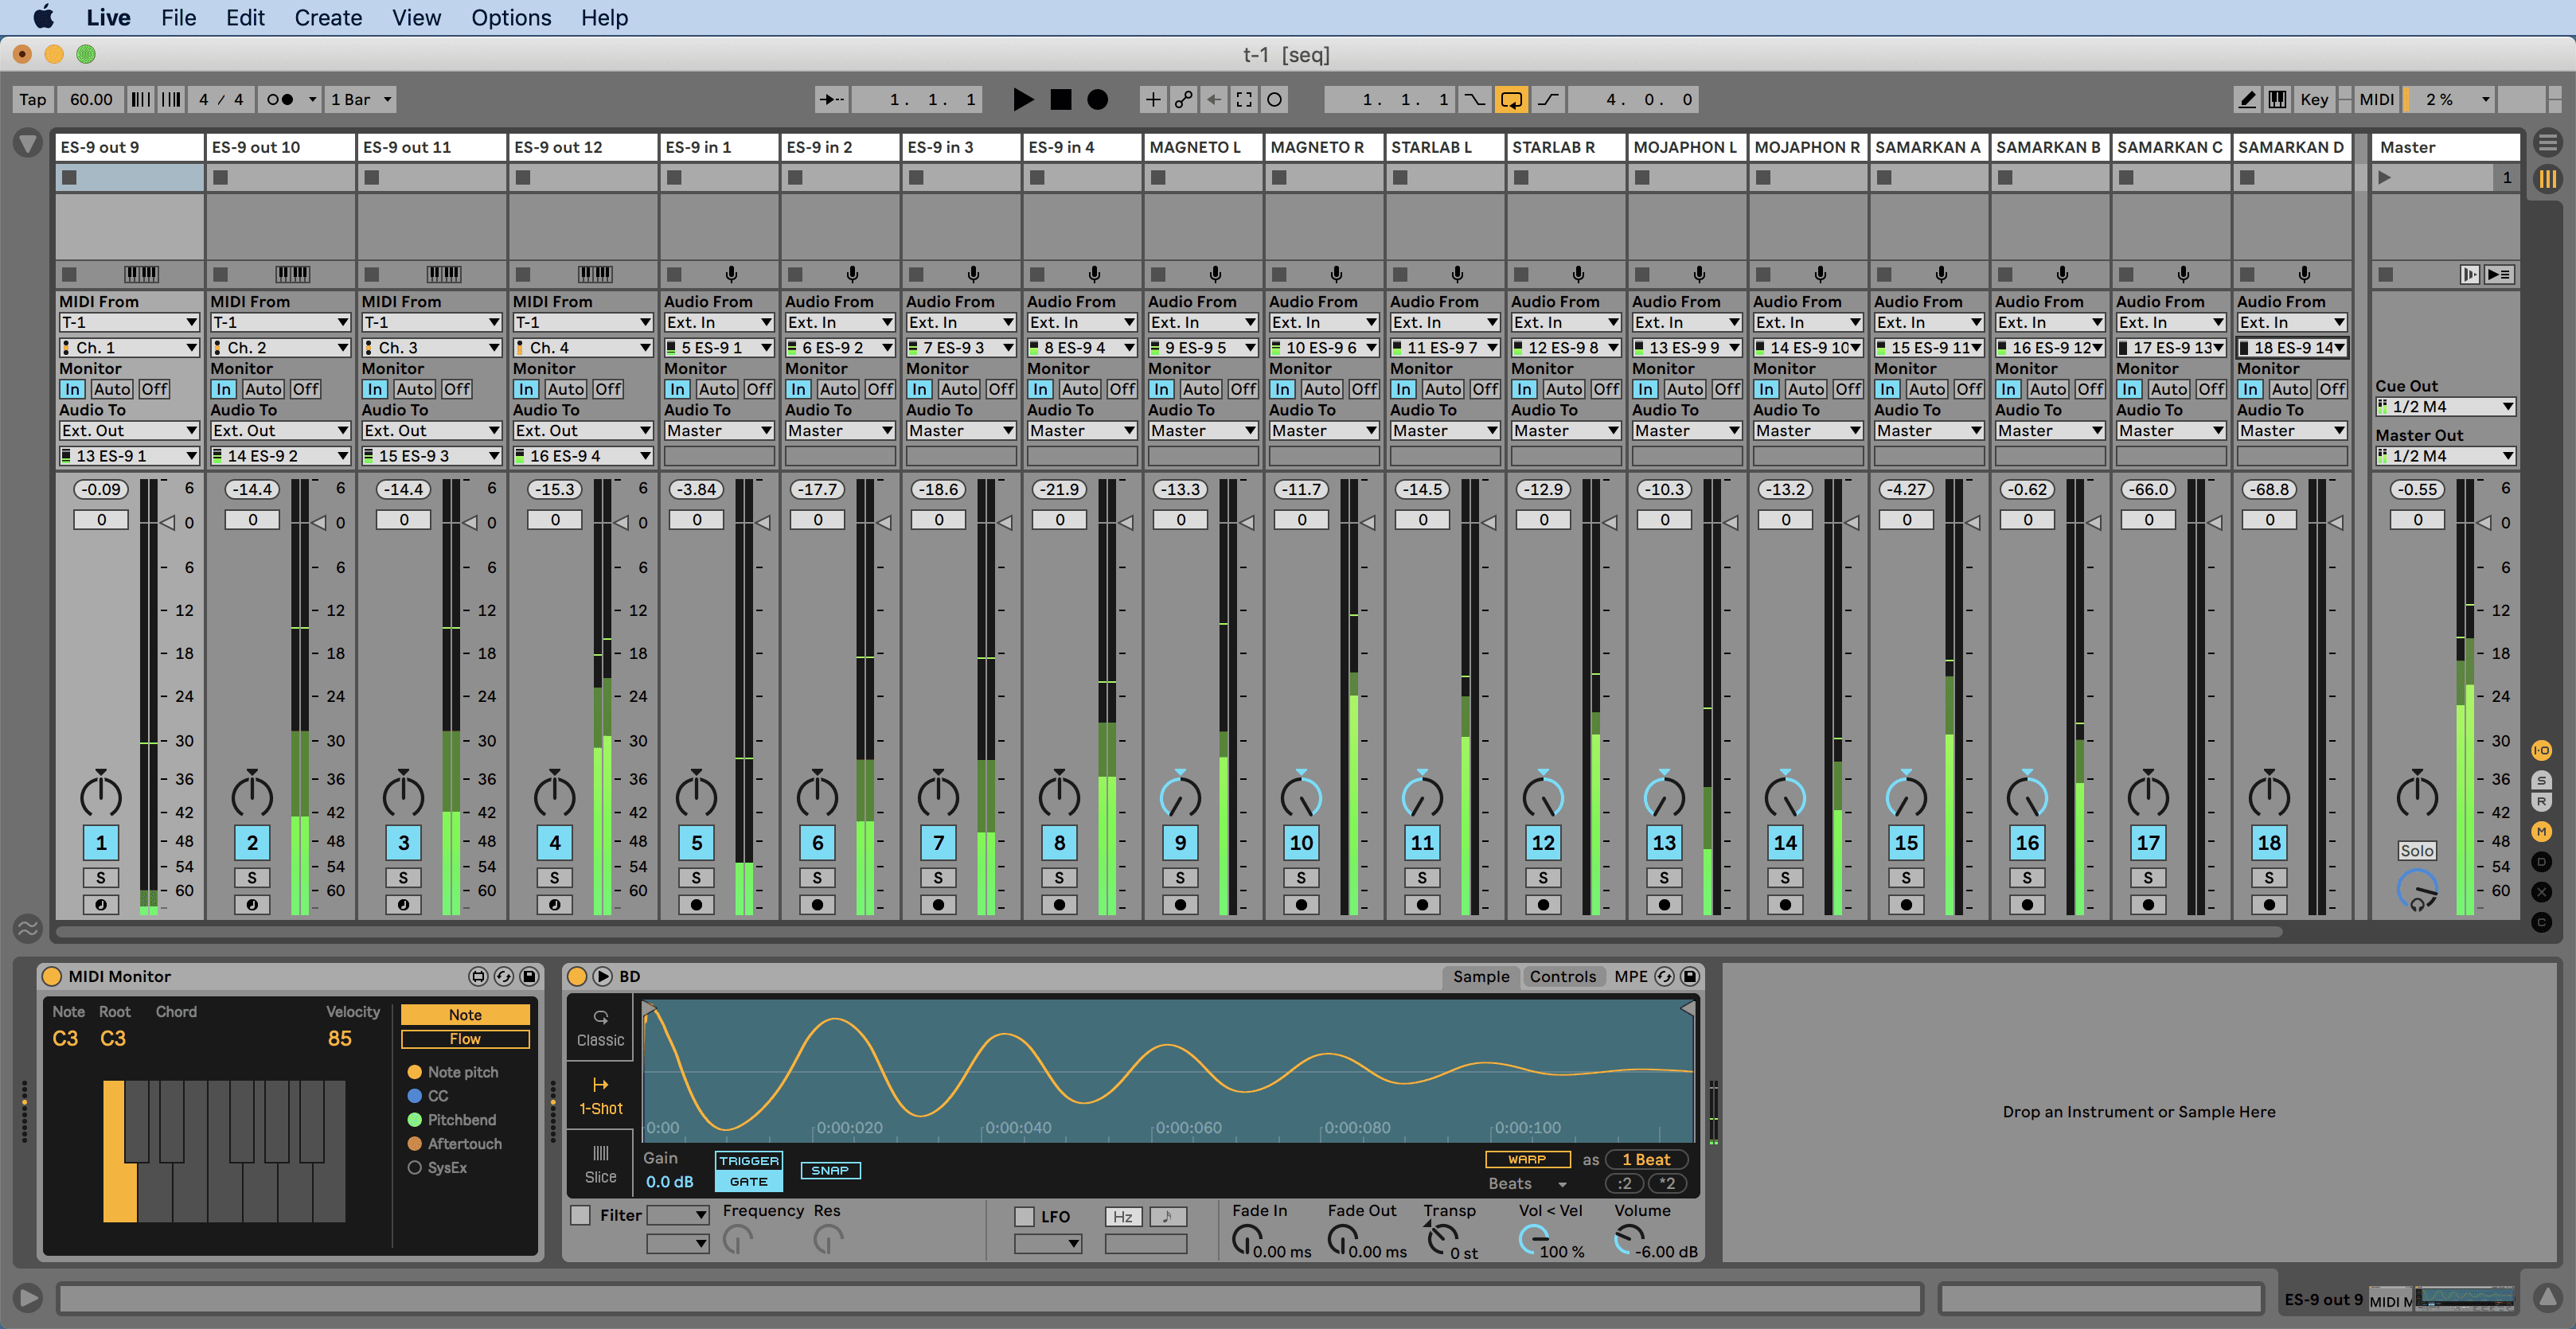Click the Simpler Volume knob
This screenshot has width=2576, height=1329.
[1630, 1240]
